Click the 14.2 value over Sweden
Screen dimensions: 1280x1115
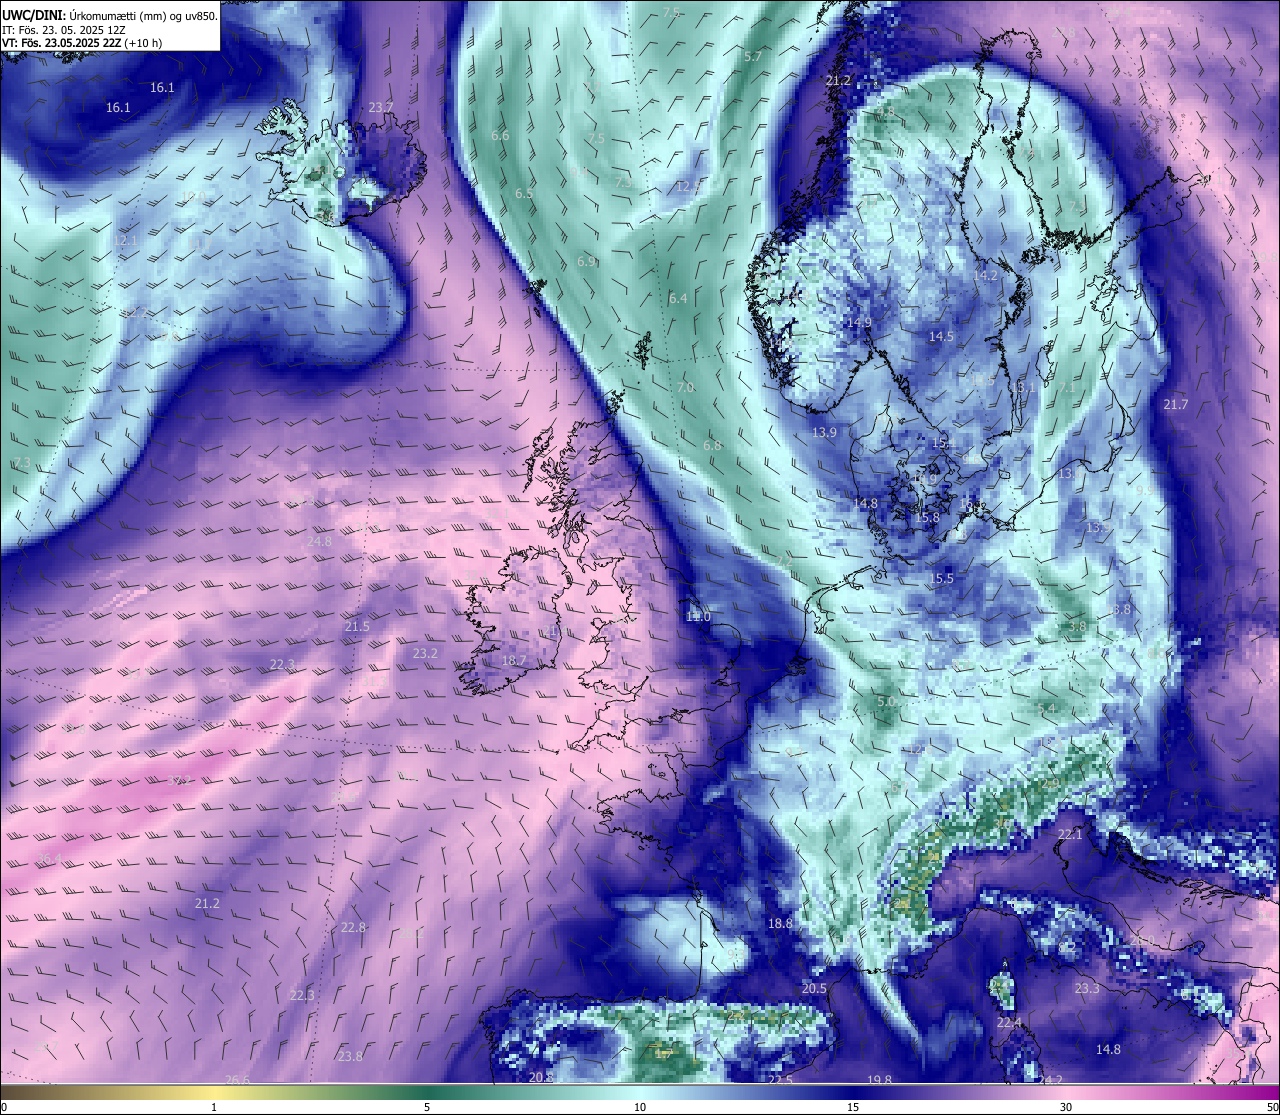coord(986,275)
